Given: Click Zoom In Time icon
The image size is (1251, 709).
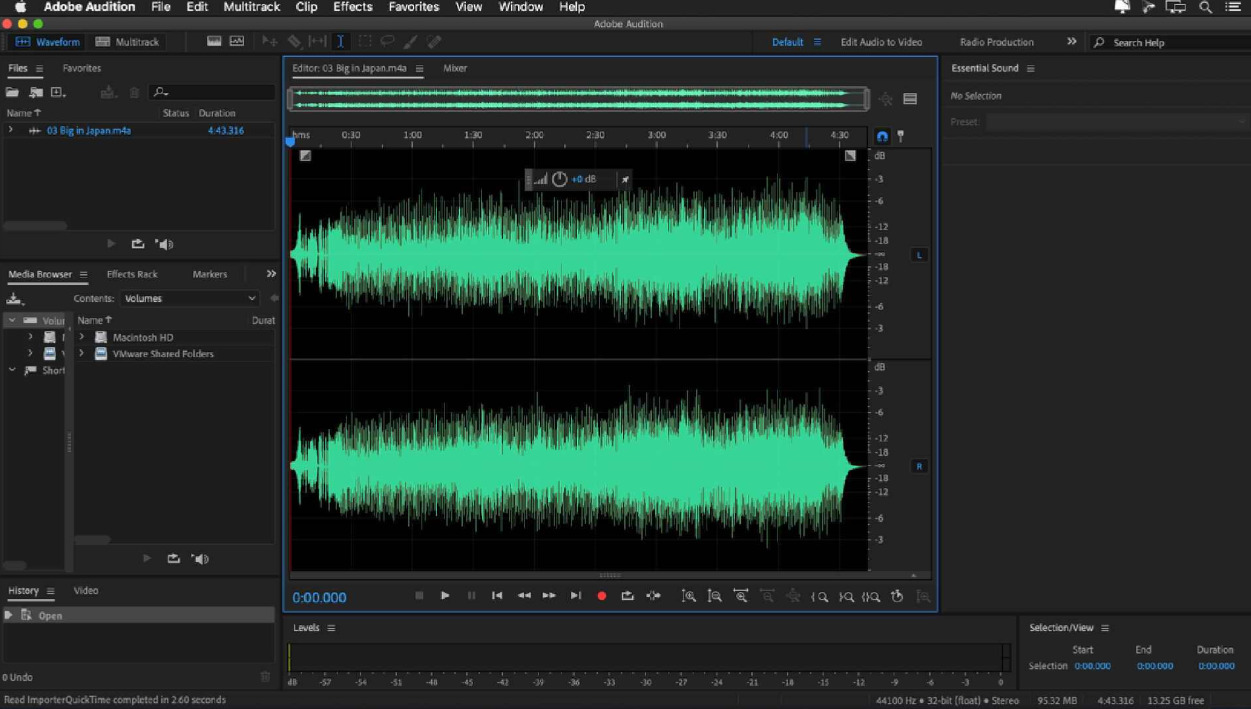Looking at the screenshot, I should point(741,595).
